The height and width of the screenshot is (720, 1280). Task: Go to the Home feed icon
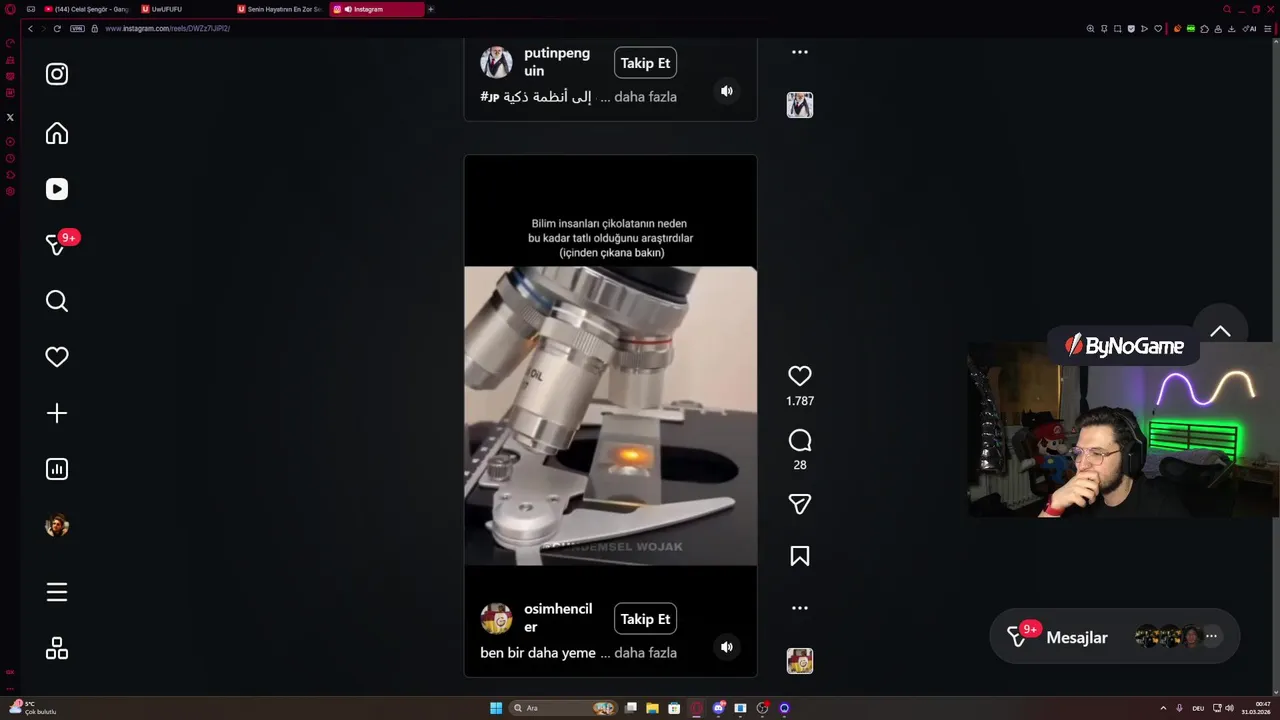[x=57, y=133]
